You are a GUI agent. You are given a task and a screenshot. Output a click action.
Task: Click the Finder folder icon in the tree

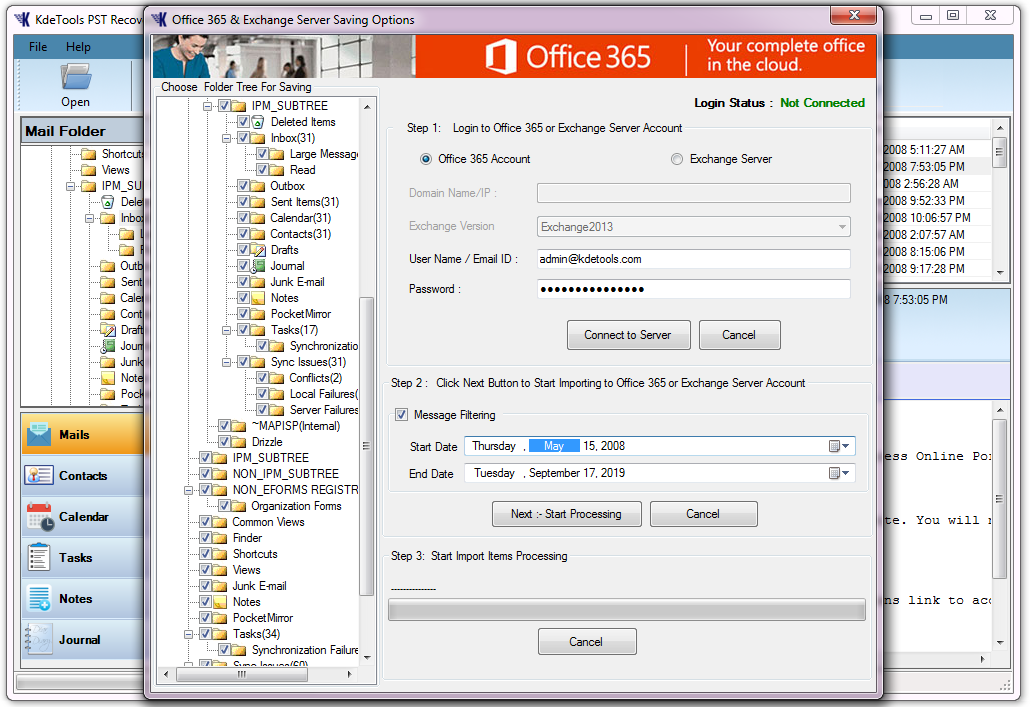click(220, 538)
